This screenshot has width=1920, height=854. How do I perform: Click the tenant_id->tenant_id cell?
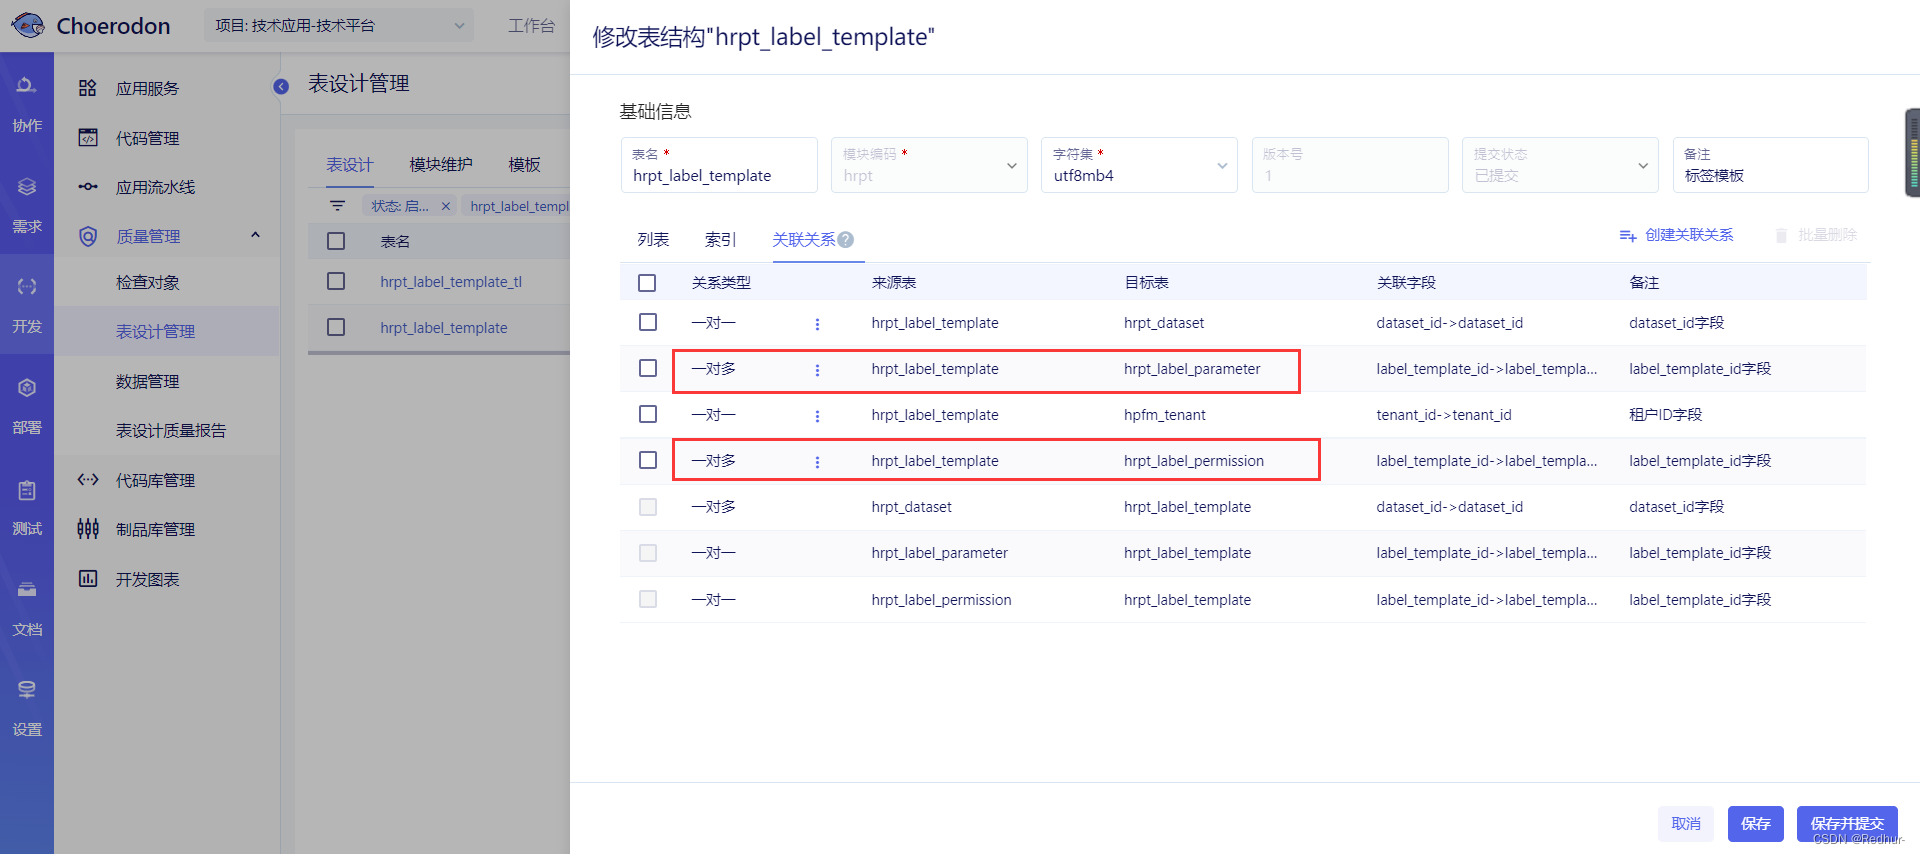click(x=1444, y=415)
